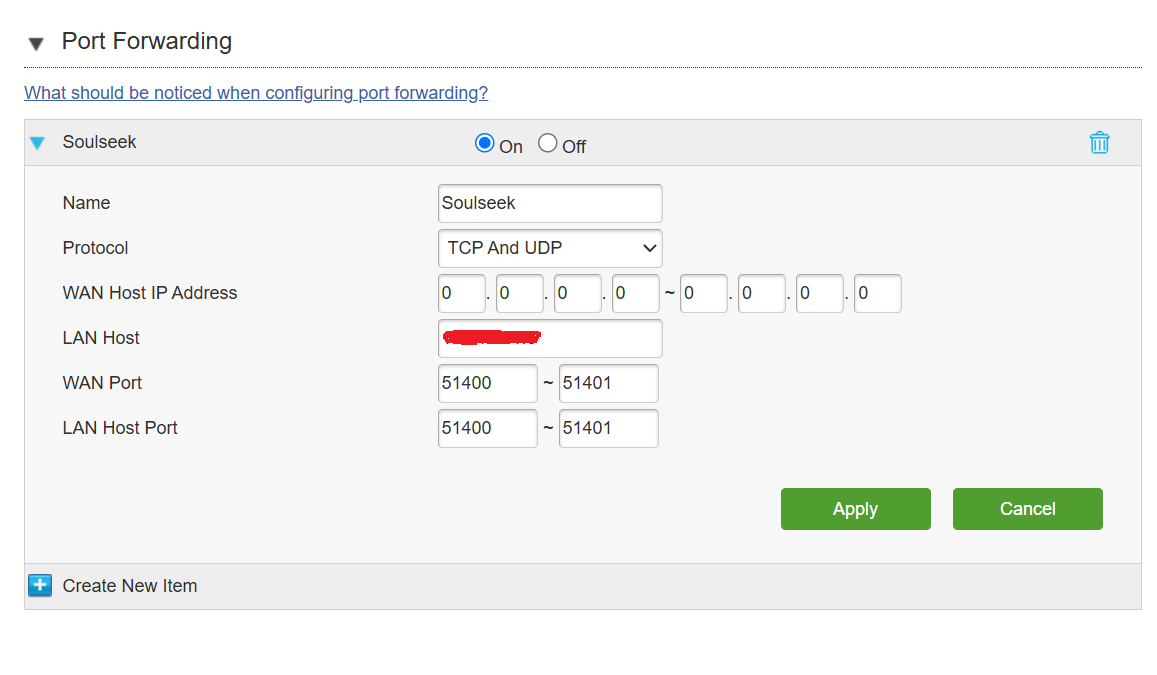Click second octet of WAN Host start IP
The image size is (1157, 675).
coord(519,294)
